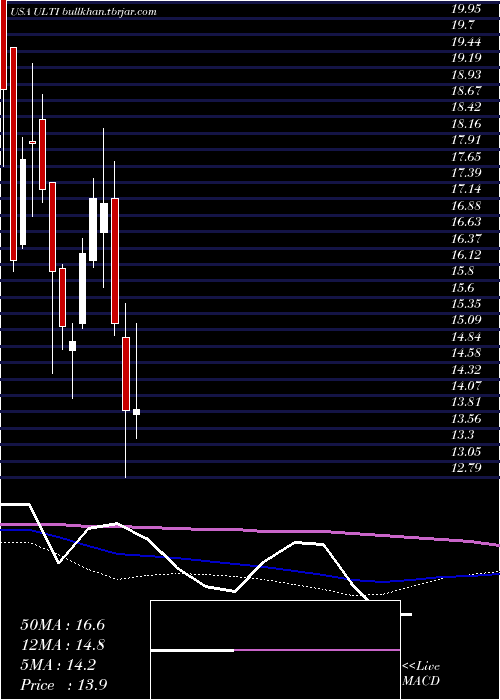The height and width of the screenshot is (700, 500).
Task: Select the 19.95 price axis label
Action: coord(466,9)
